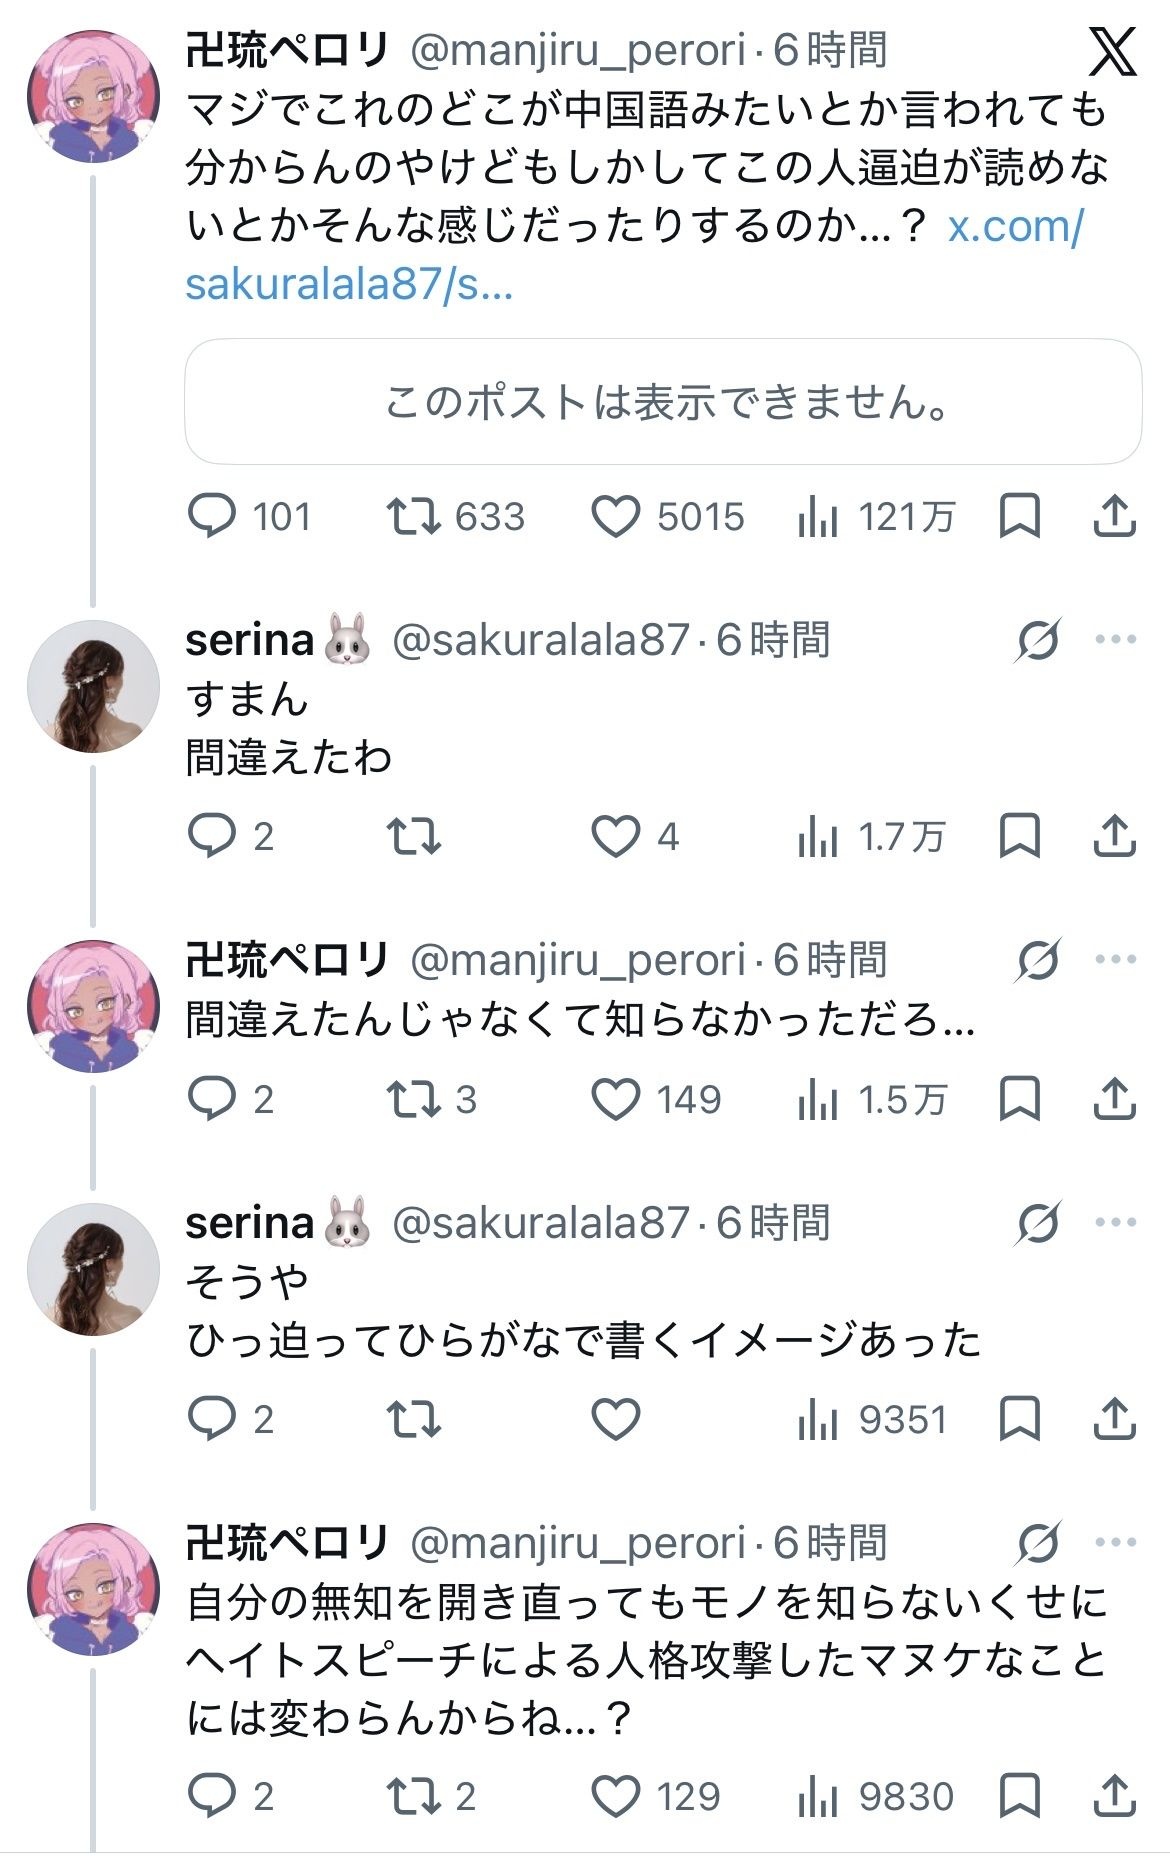Like the top post with 5015 likes
This screenshot has height=1859, width=1170.
[x=615, y=517]
